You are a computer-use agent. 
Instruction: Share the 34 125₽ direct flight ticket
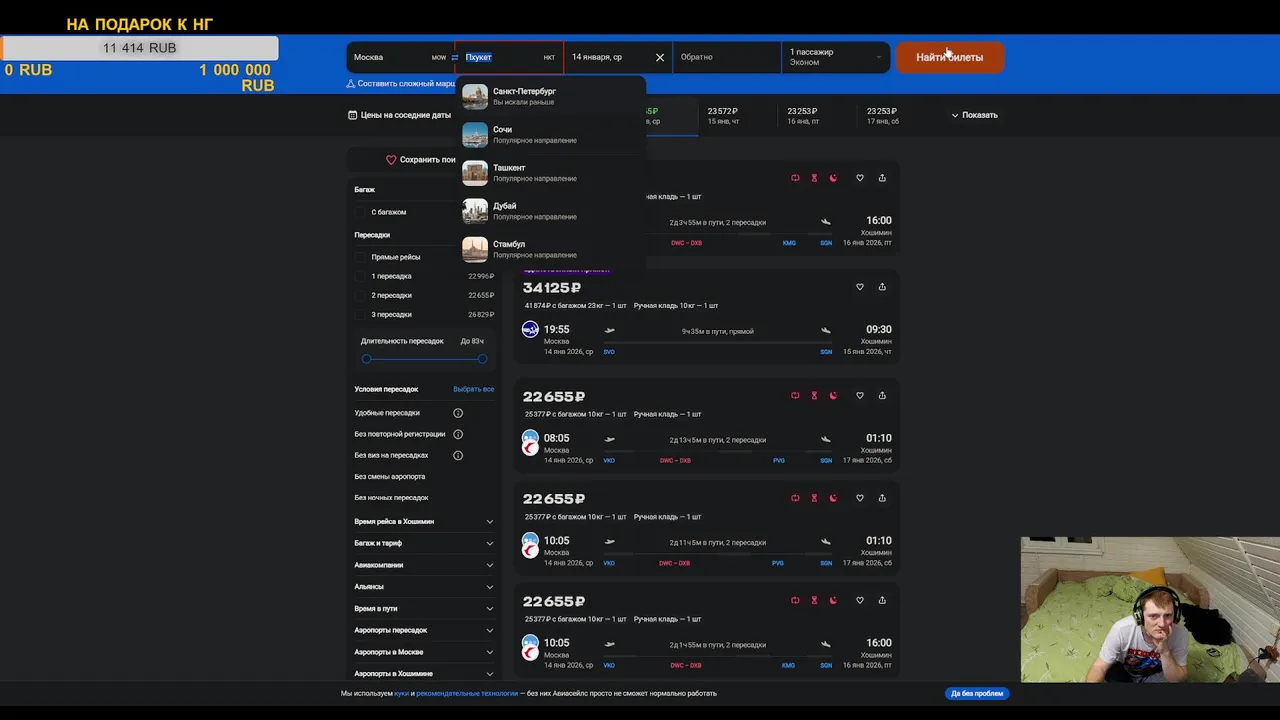pyautogui.click(x=882, y=287)
